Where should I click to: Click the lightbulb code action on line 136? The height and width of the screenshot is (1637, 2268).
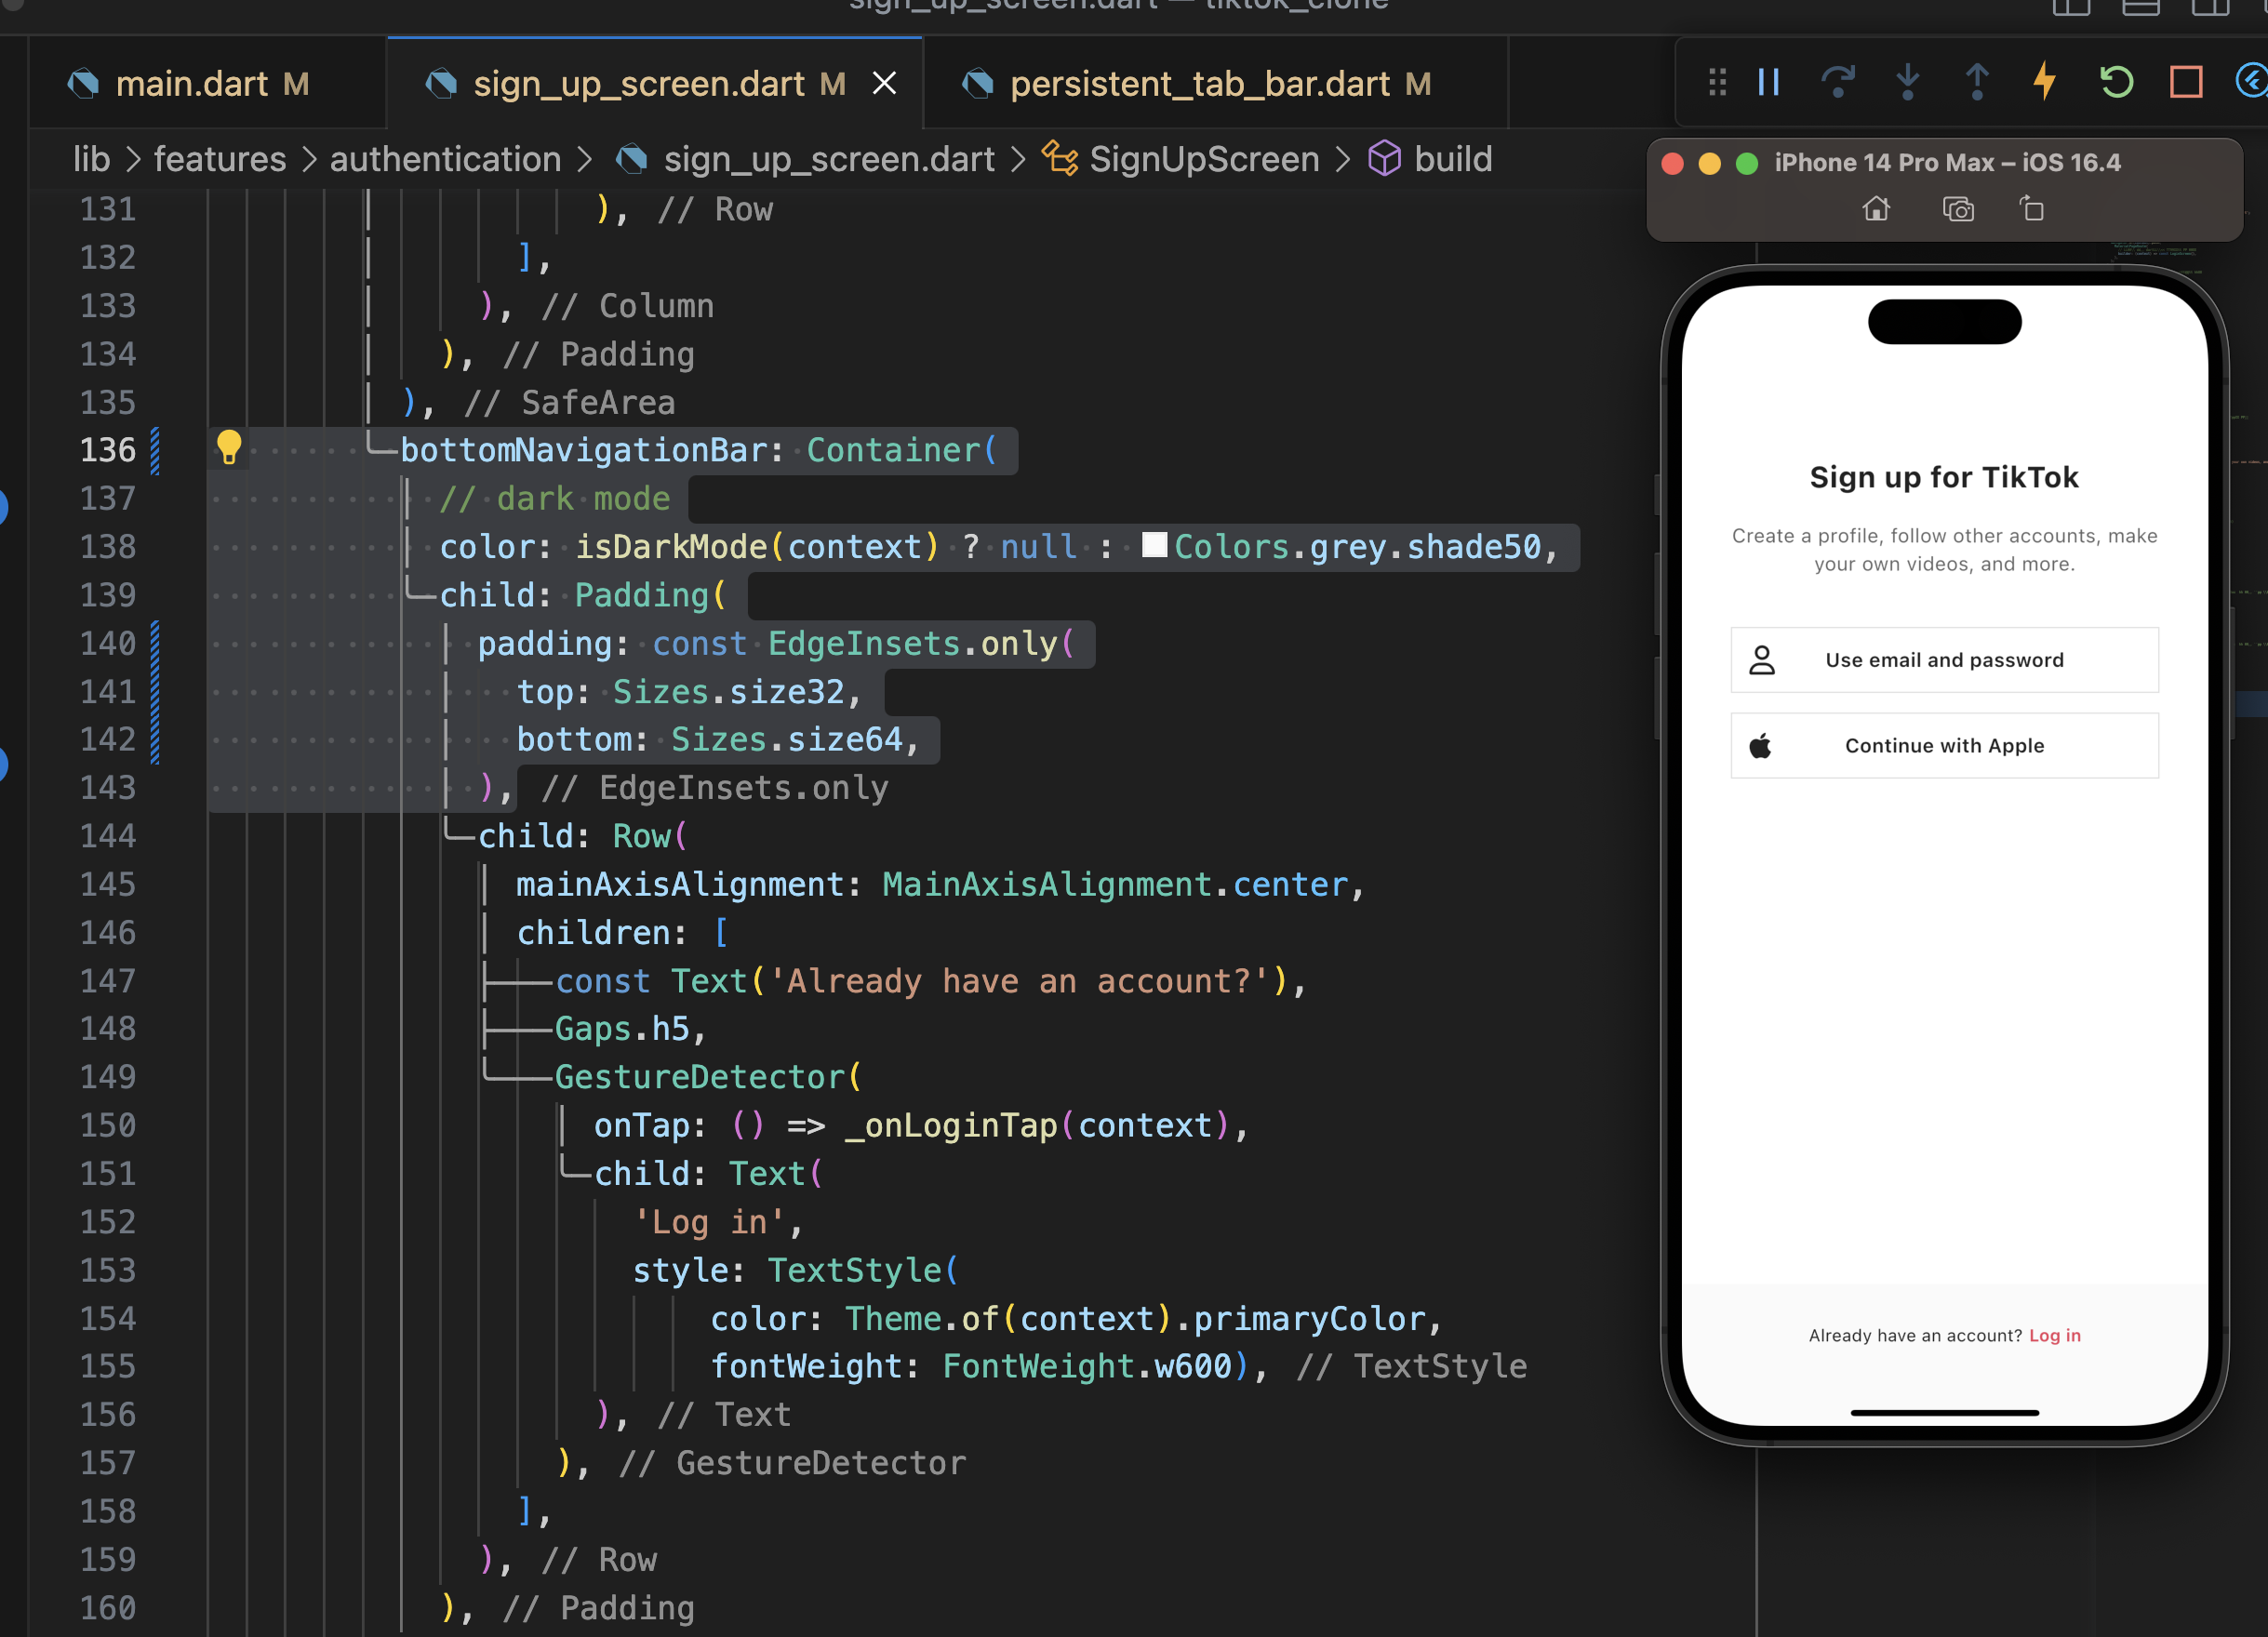coord(229,447)
